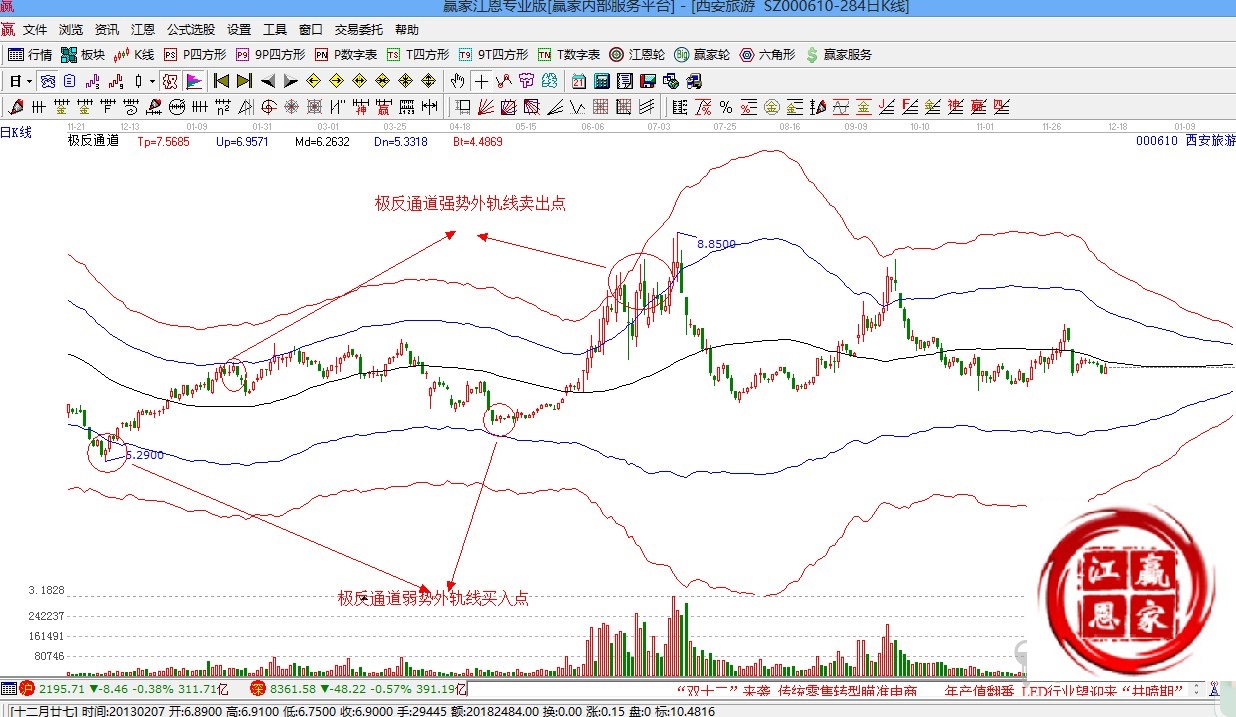The width and height of the screenshot is (1236, 717).
Task: Click the K线 chart button
Action: (134, 55)
